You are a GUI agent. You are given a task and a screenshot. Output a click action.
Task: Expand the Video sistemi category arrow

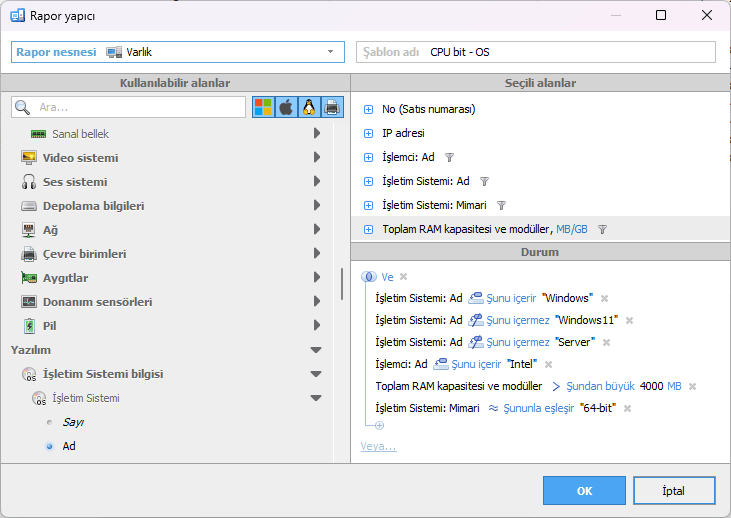click(x=316, y=158)
